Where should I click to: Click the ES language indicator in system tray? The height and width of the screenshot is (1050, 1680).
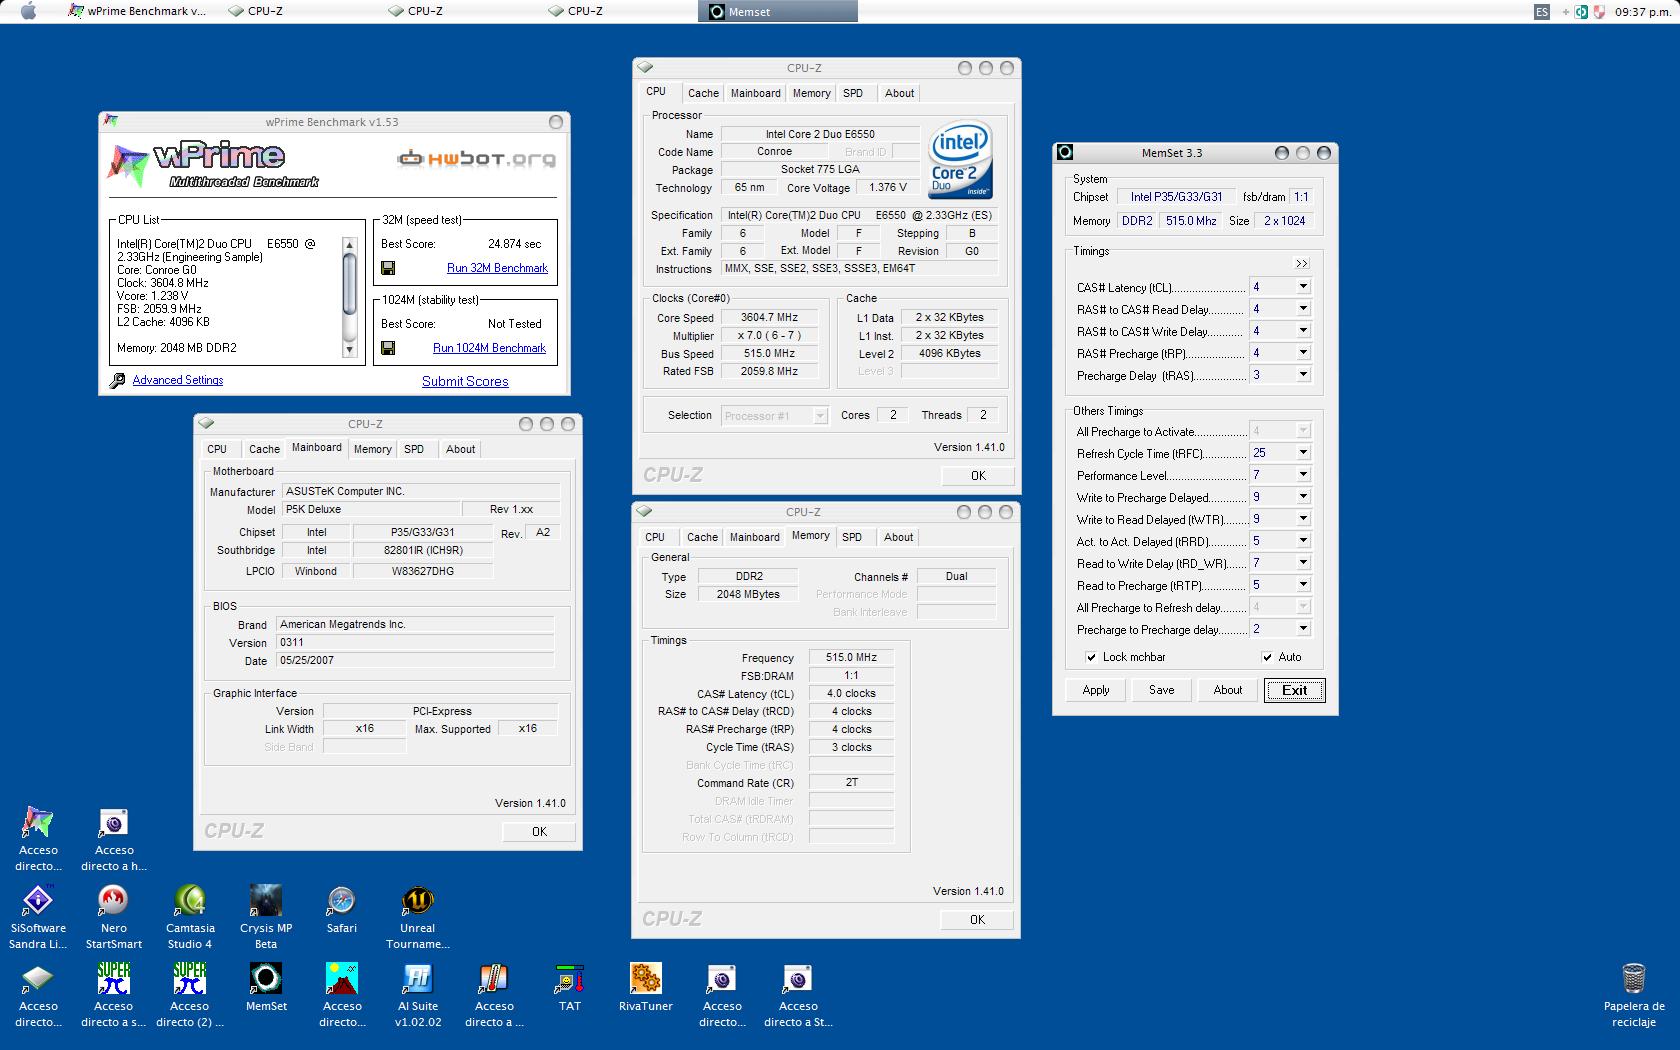1542,12
